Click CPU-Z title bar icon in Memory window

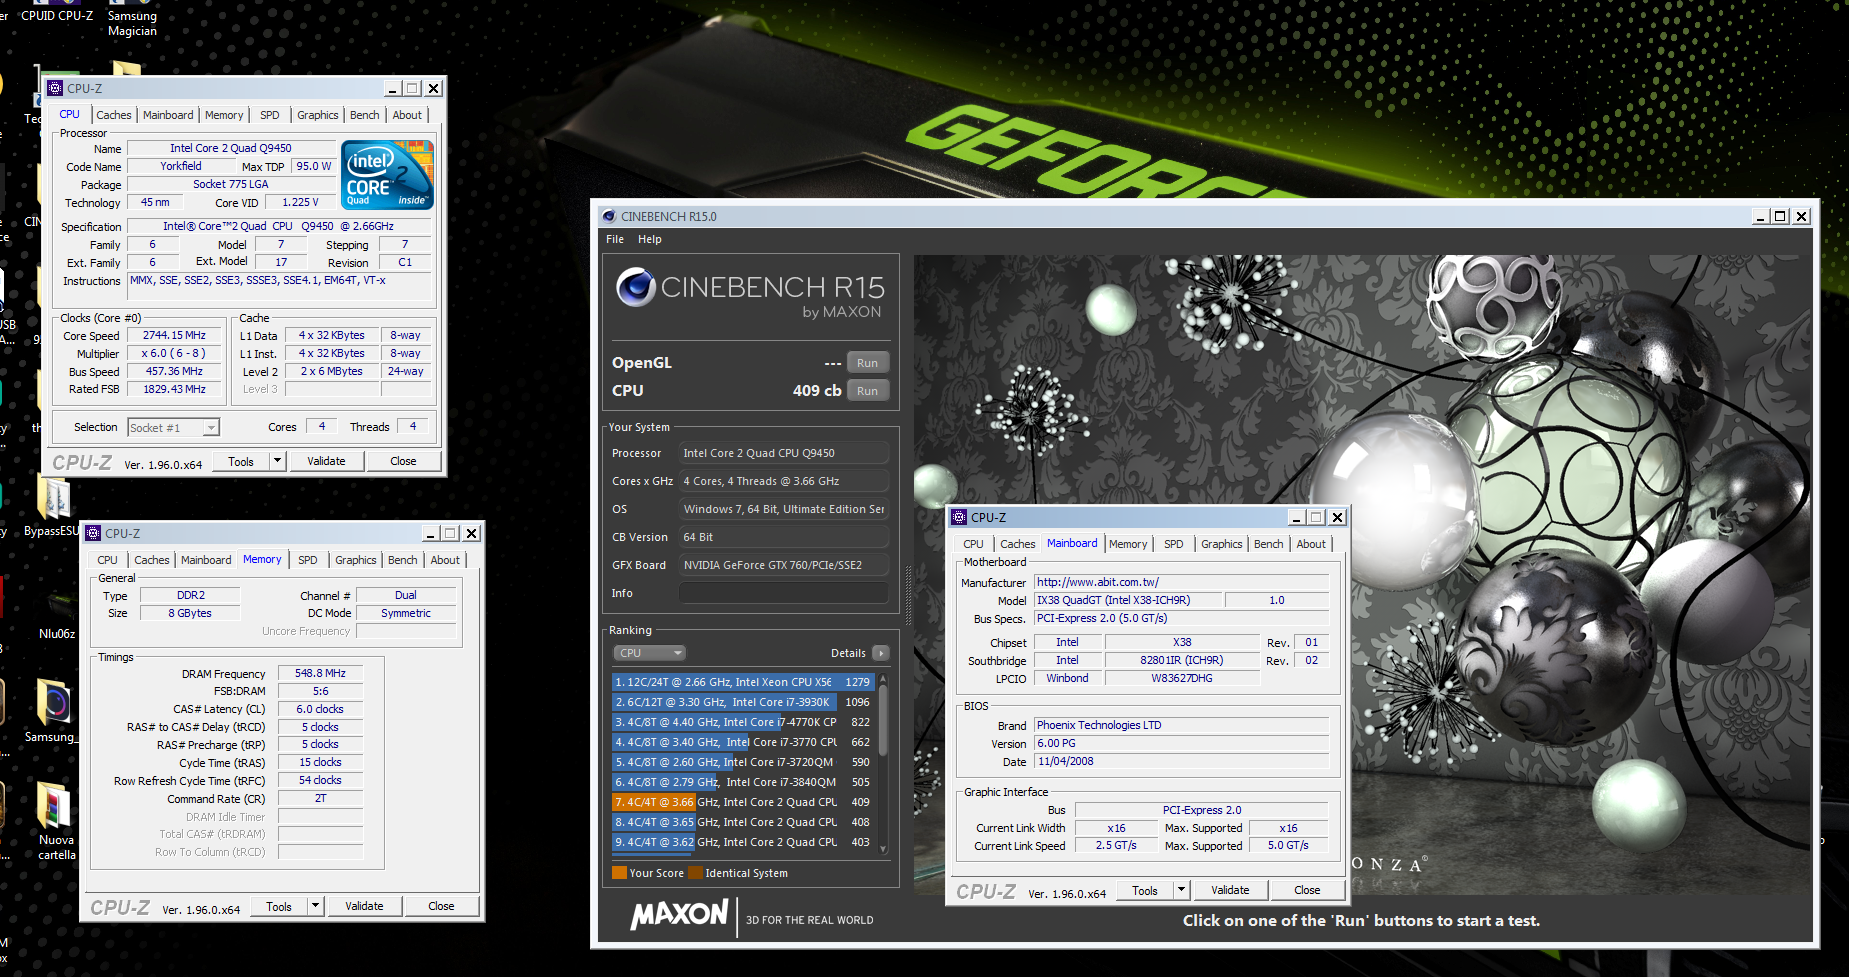coord(93,533)
